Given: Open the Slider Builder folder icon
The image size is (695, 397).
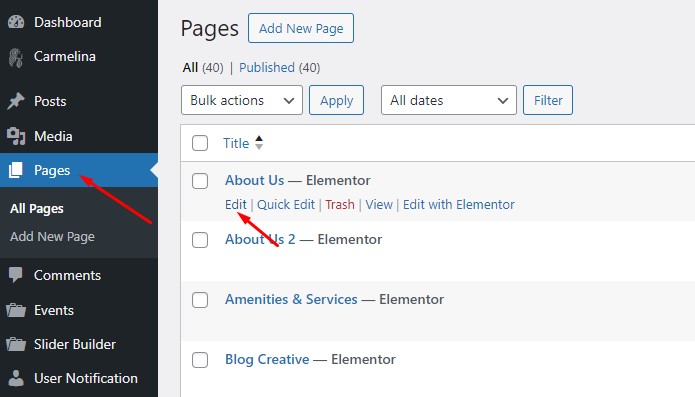Looking at the screenshot, I should point(16,344).
